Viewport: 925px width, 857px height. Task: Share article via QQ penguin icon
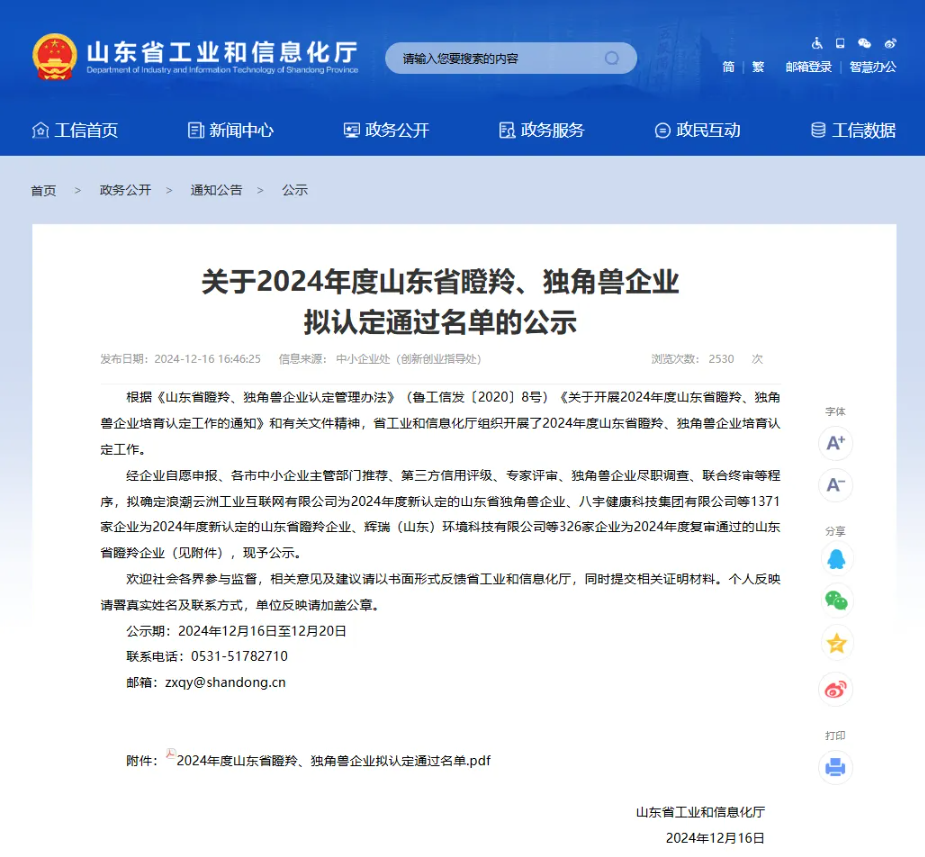click(836, 559)
